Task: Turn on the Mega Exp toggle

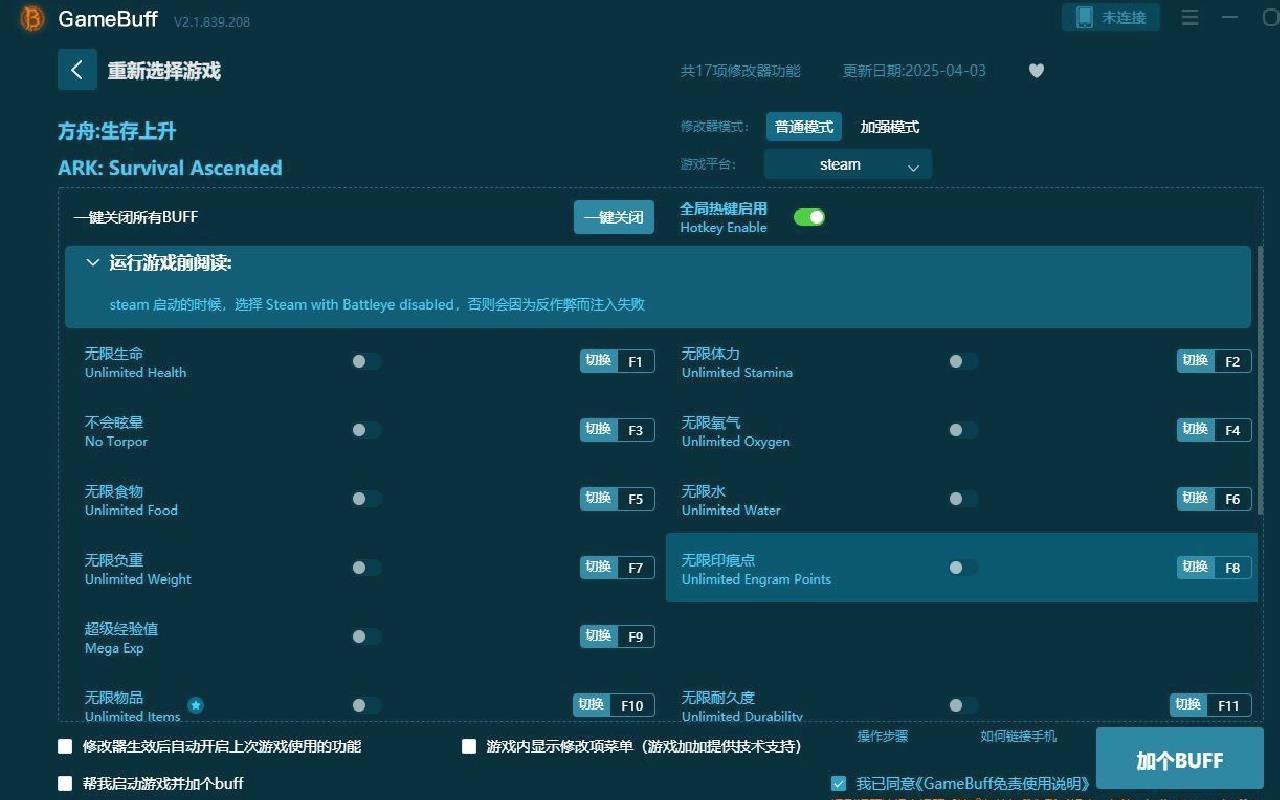Action: (366, 637)
